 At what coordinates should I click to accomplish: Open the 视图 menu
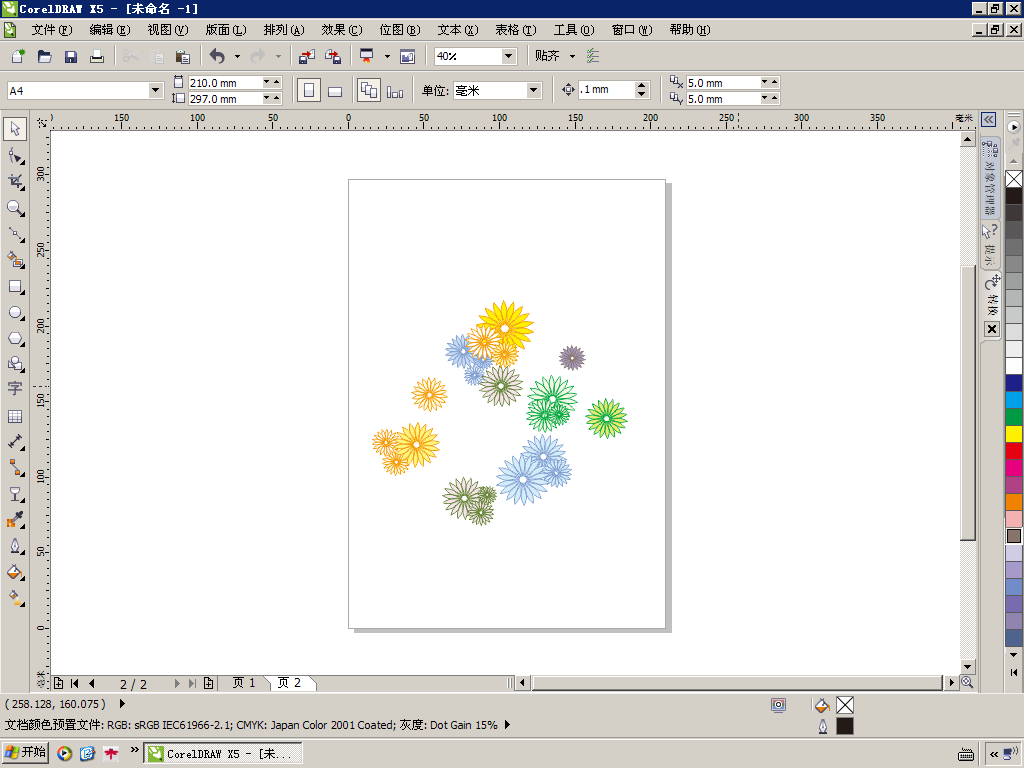pos(168,30)
